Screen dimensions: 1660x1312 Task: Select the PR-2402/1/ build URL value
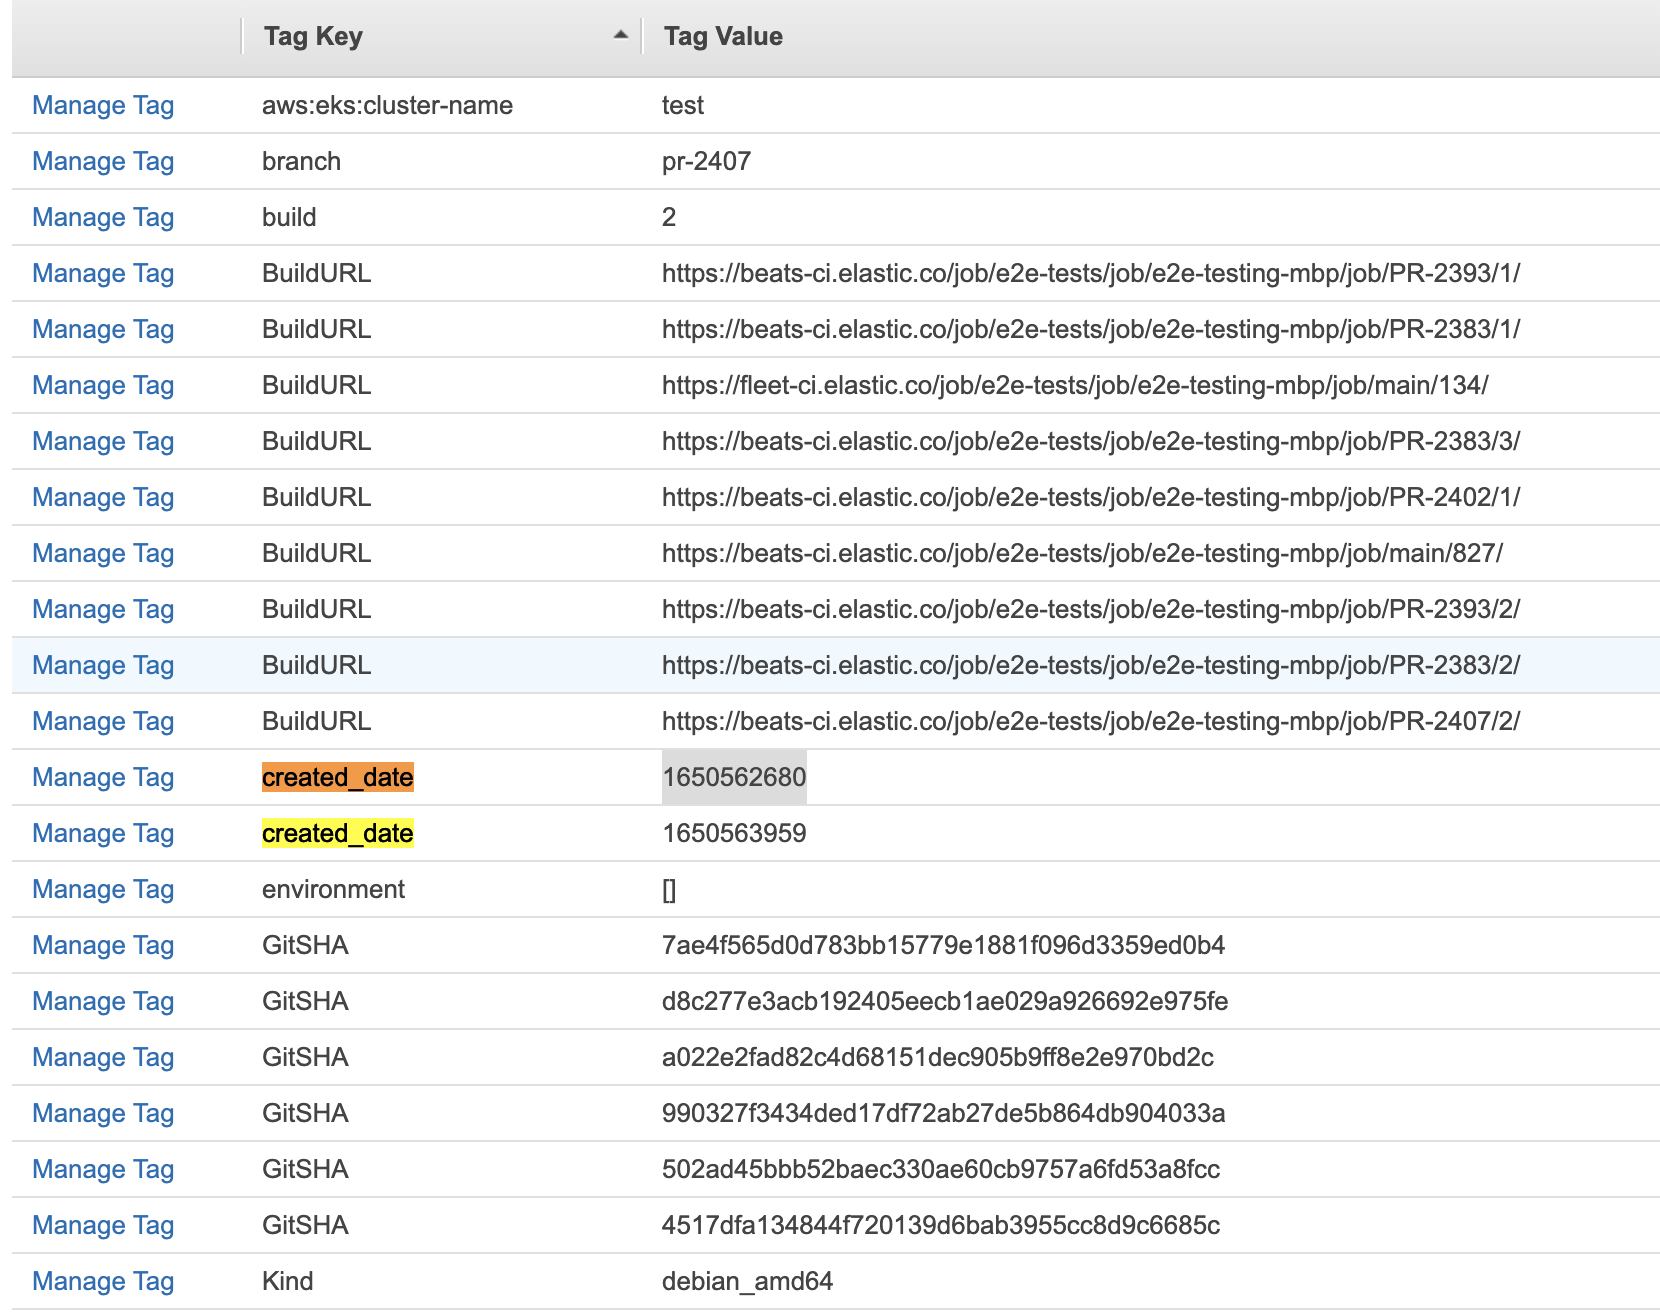pos(1091,497)
